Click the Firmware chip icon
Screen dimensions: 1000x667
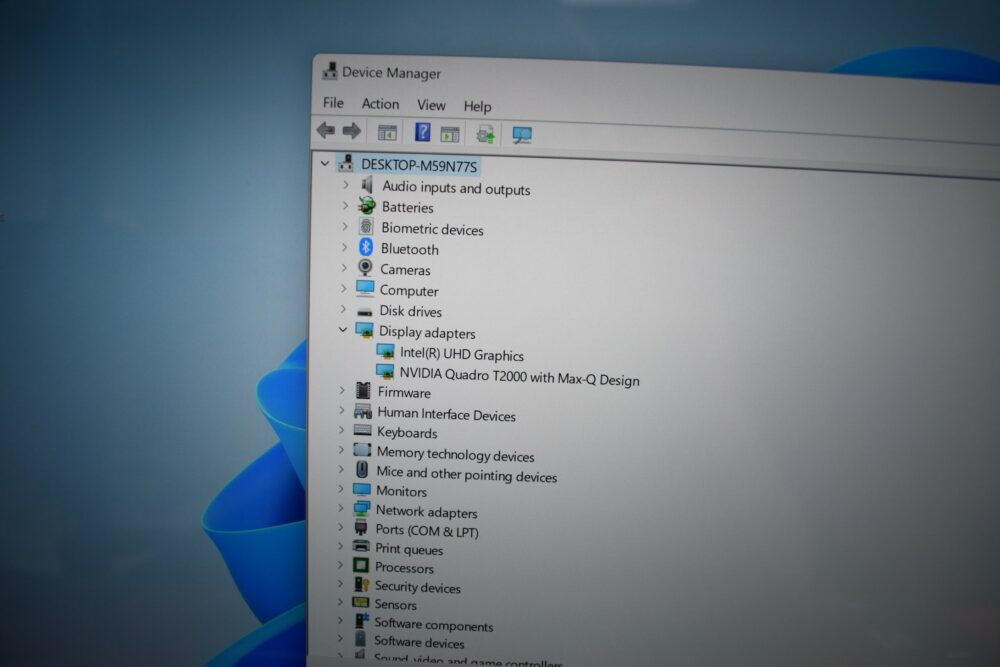pos(363,390)
